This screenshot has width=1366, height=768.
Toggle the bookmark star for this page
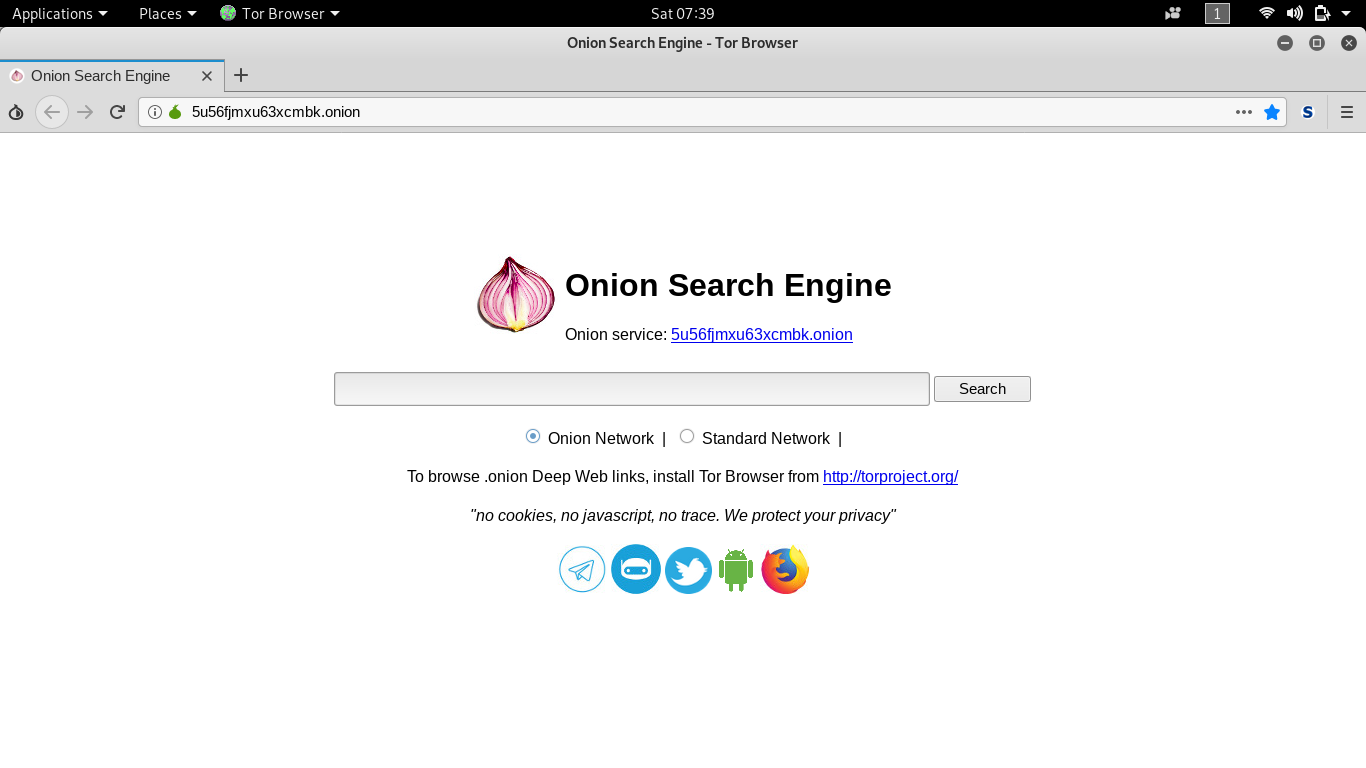point(1272,112)
